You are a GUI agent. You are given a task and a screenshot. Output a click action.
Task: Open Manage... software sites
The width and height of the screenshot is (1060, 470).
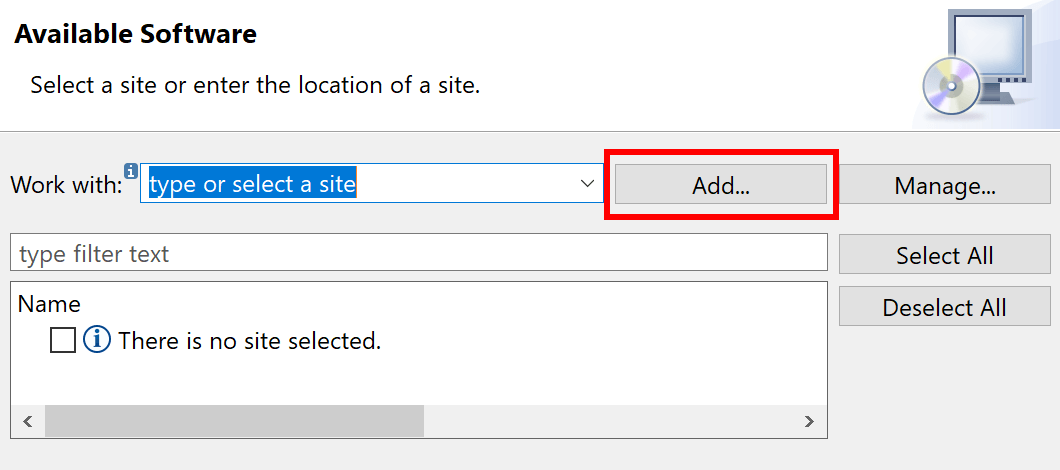944,184
